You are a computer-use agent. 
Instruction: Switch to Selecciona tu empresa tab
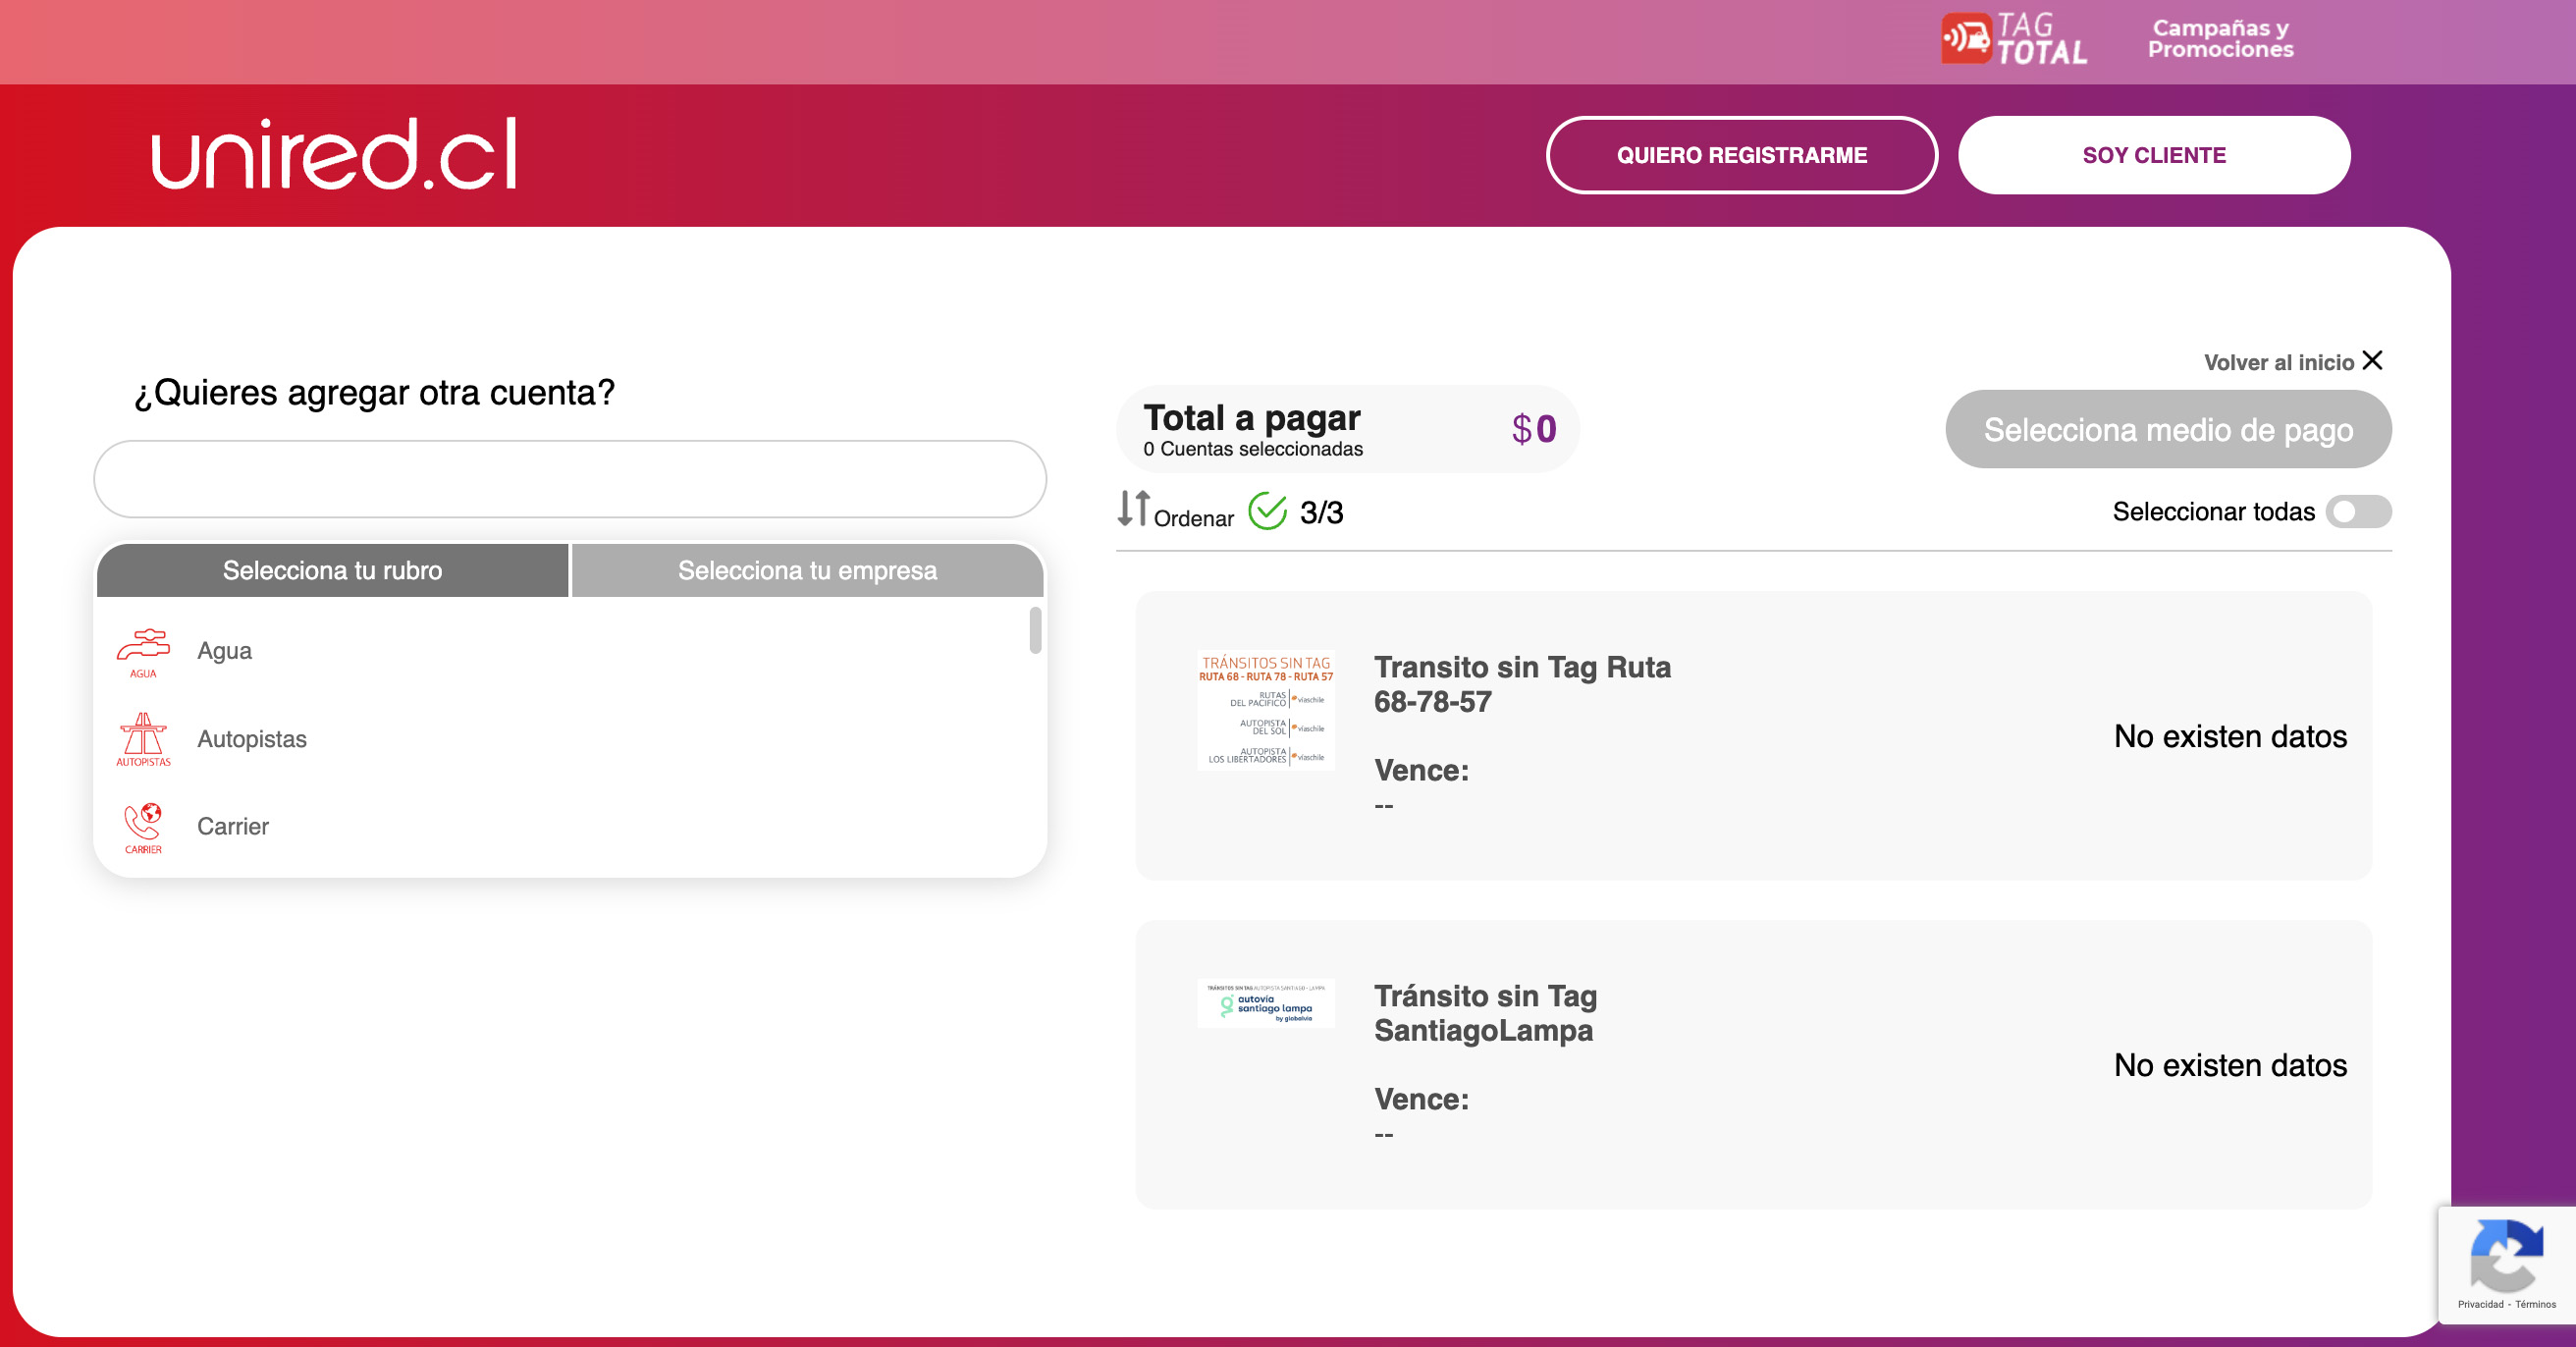coord(807,570)
